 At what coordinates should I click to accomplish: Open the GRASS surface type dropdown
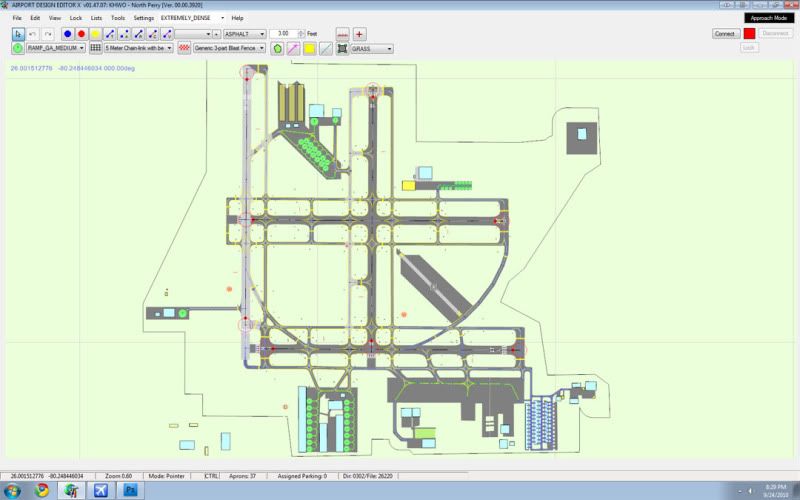[x=372, y=48]
